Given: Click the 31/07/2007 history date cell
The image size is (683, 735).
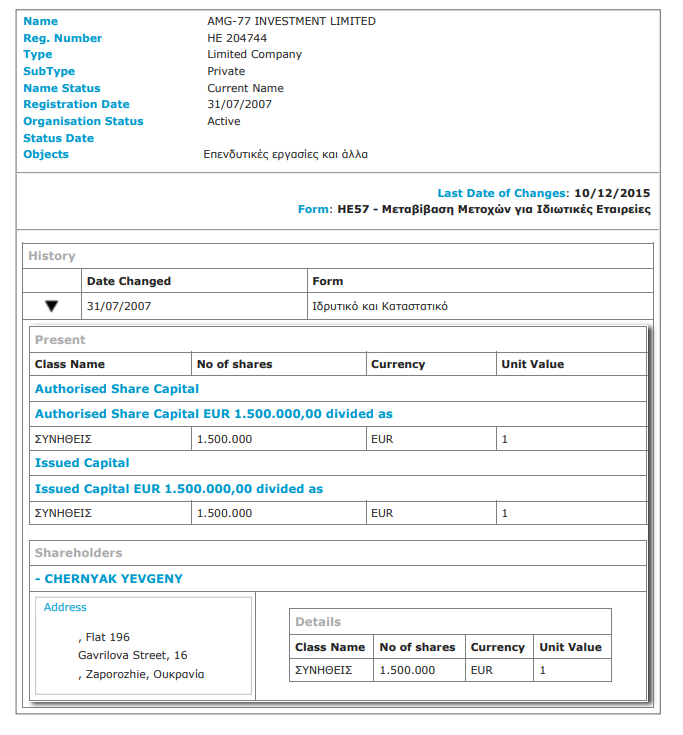Looking at the screenshot, I should tap(119, 306).
